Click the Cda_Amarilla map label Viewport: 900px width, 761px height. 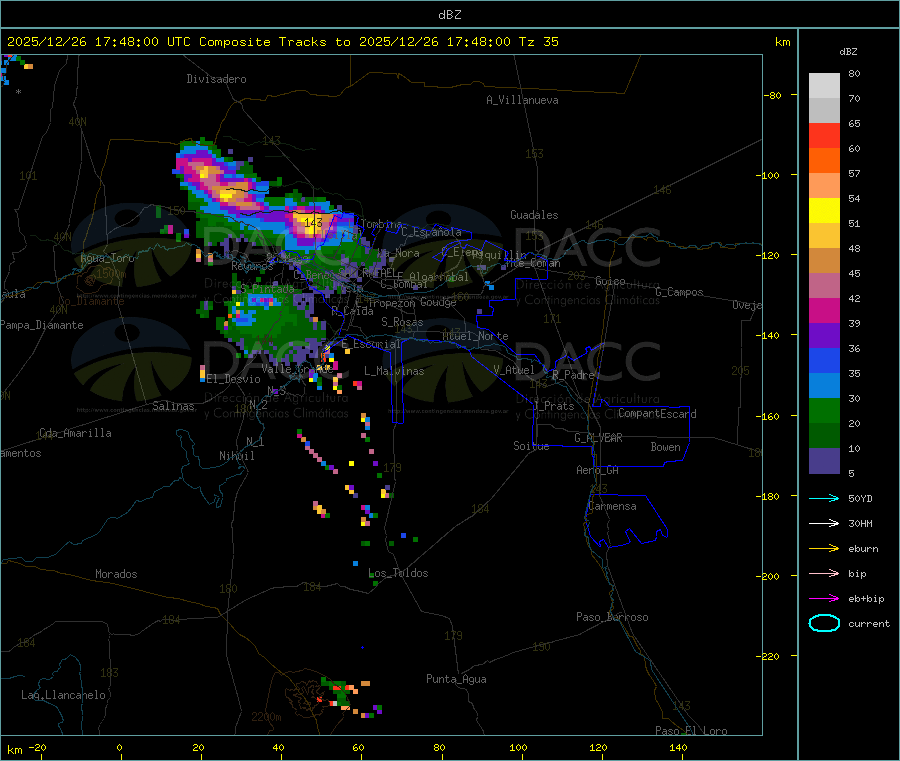pyautogui.click(x=75, y=433)
